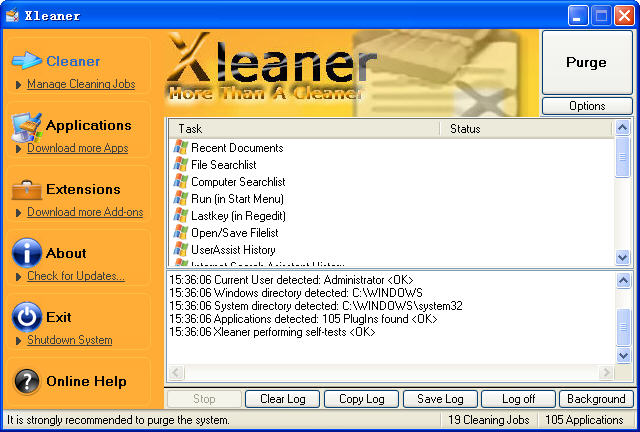
Task: Open Online Help
Action: pos(86,381)
